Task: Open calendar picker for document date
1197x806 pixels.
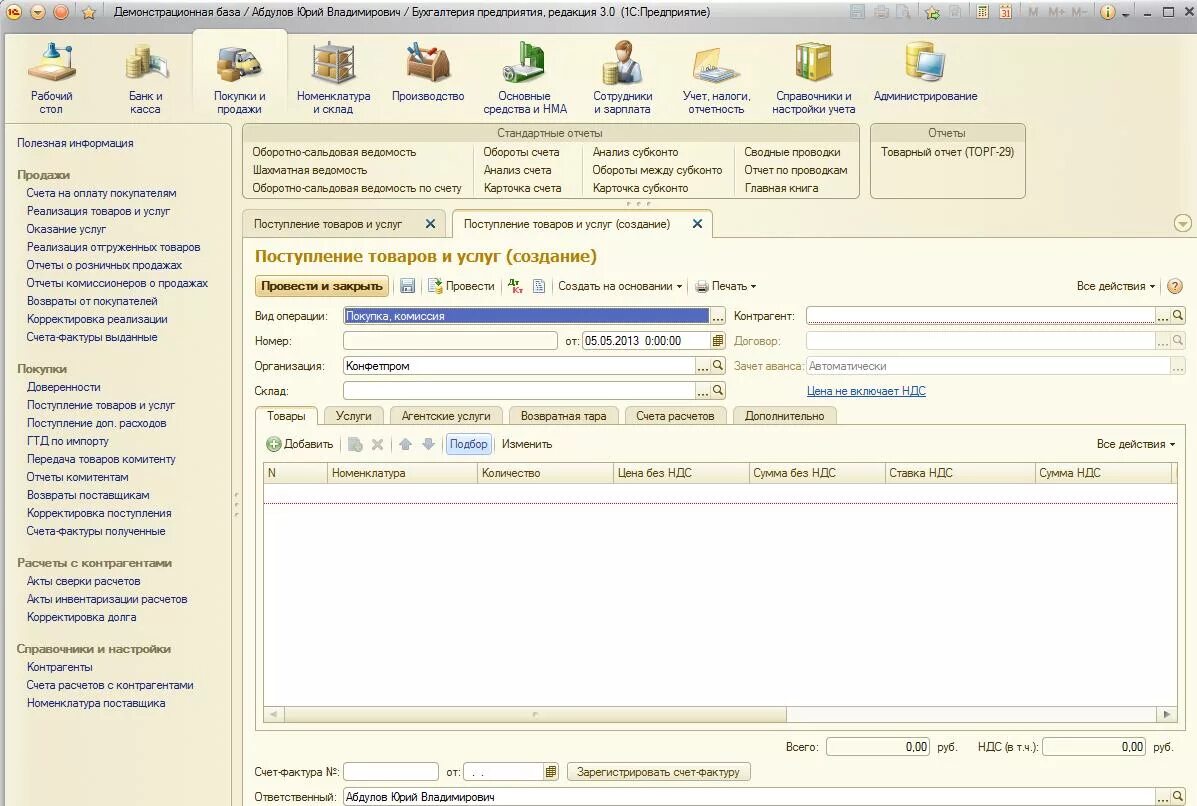Action: click(x=718, y=340)
